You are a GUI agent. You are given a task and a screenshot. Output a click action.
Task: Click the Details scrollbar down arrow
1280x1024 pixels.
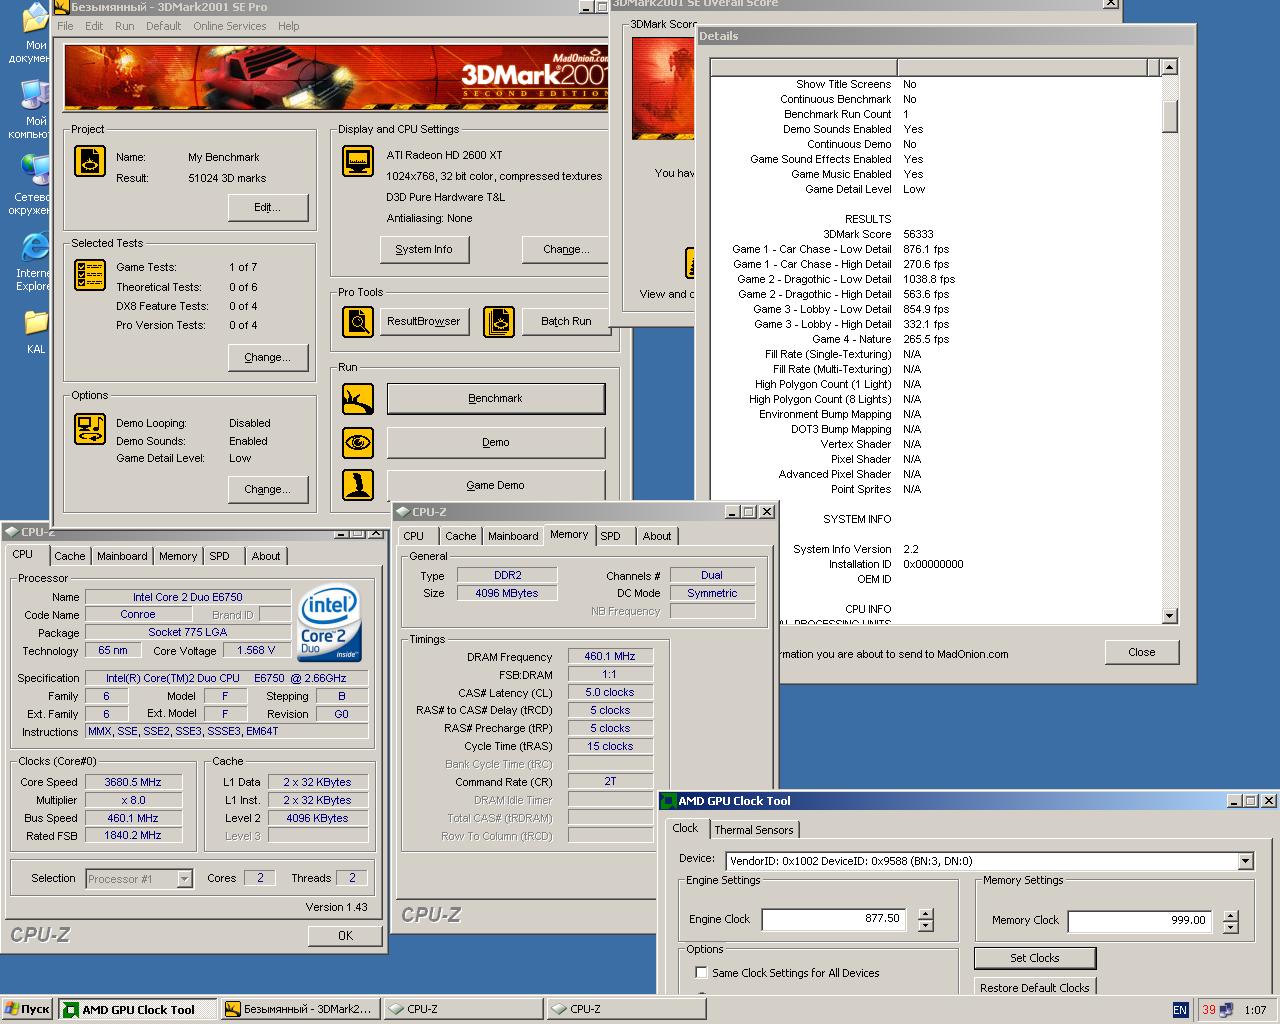[1170, 616]
